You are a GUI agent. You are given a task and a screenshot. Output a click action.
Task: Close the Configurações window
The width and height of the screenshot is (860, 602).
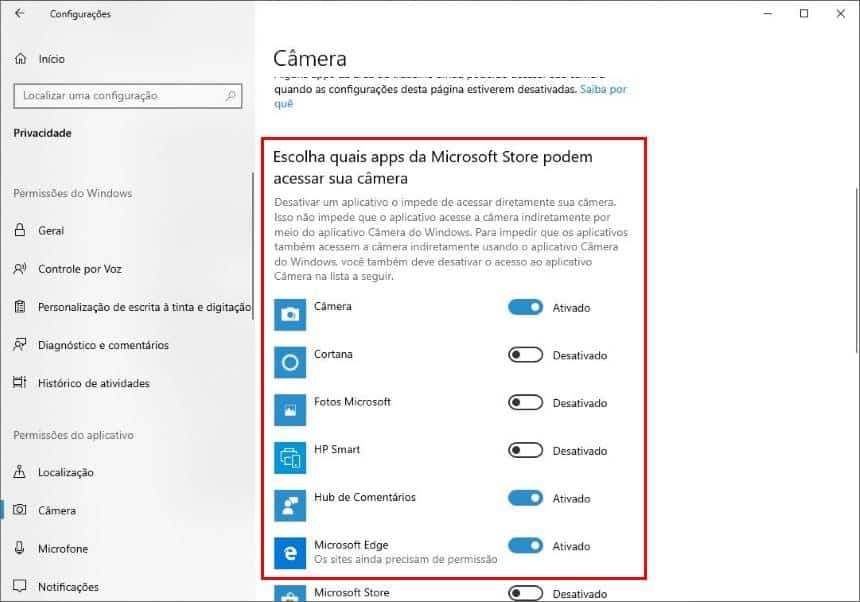pos(840,13)
